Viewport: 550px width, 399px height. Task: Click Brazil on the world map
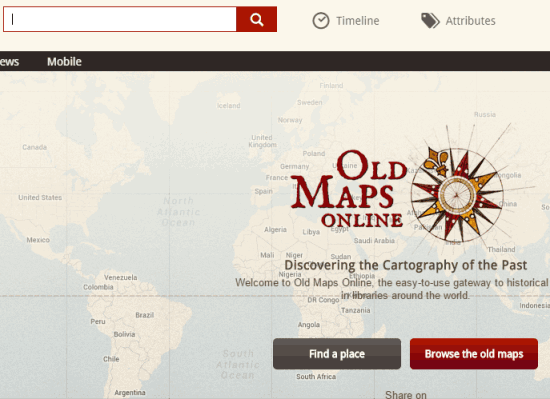[x=145, y=315]
